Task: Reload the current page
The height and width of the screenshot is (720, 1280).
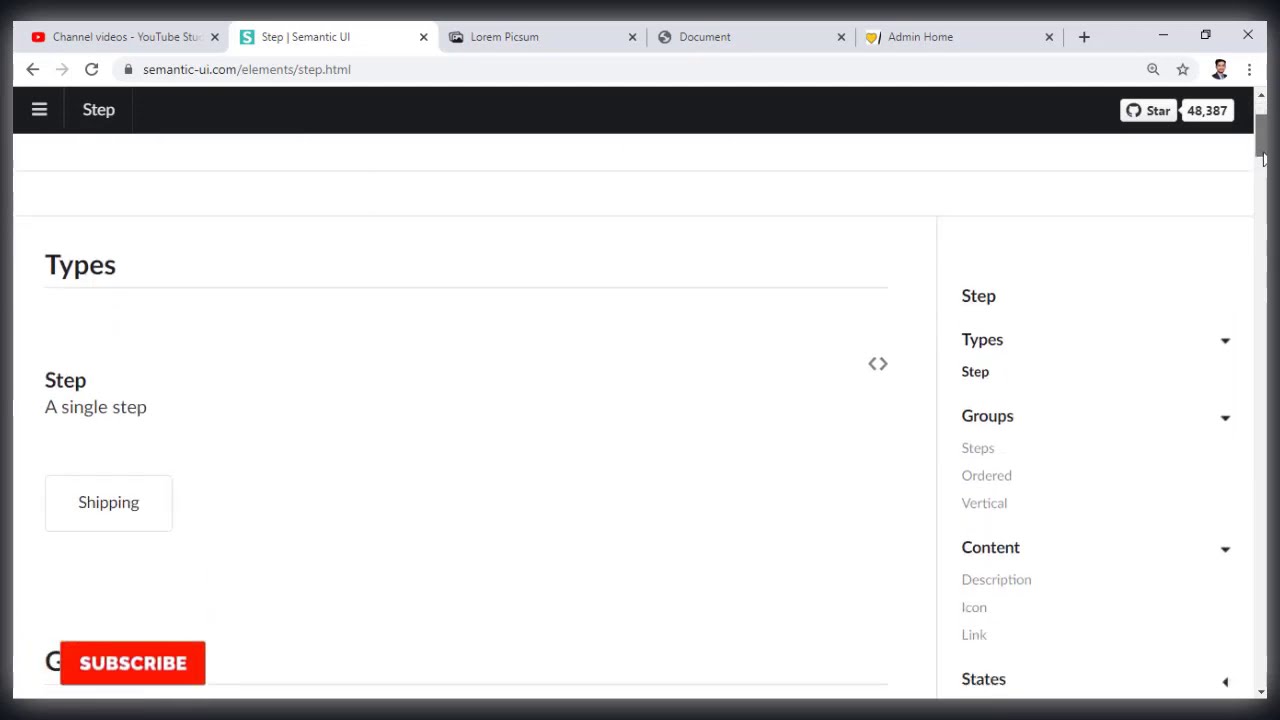Action: tap(91, 70)
